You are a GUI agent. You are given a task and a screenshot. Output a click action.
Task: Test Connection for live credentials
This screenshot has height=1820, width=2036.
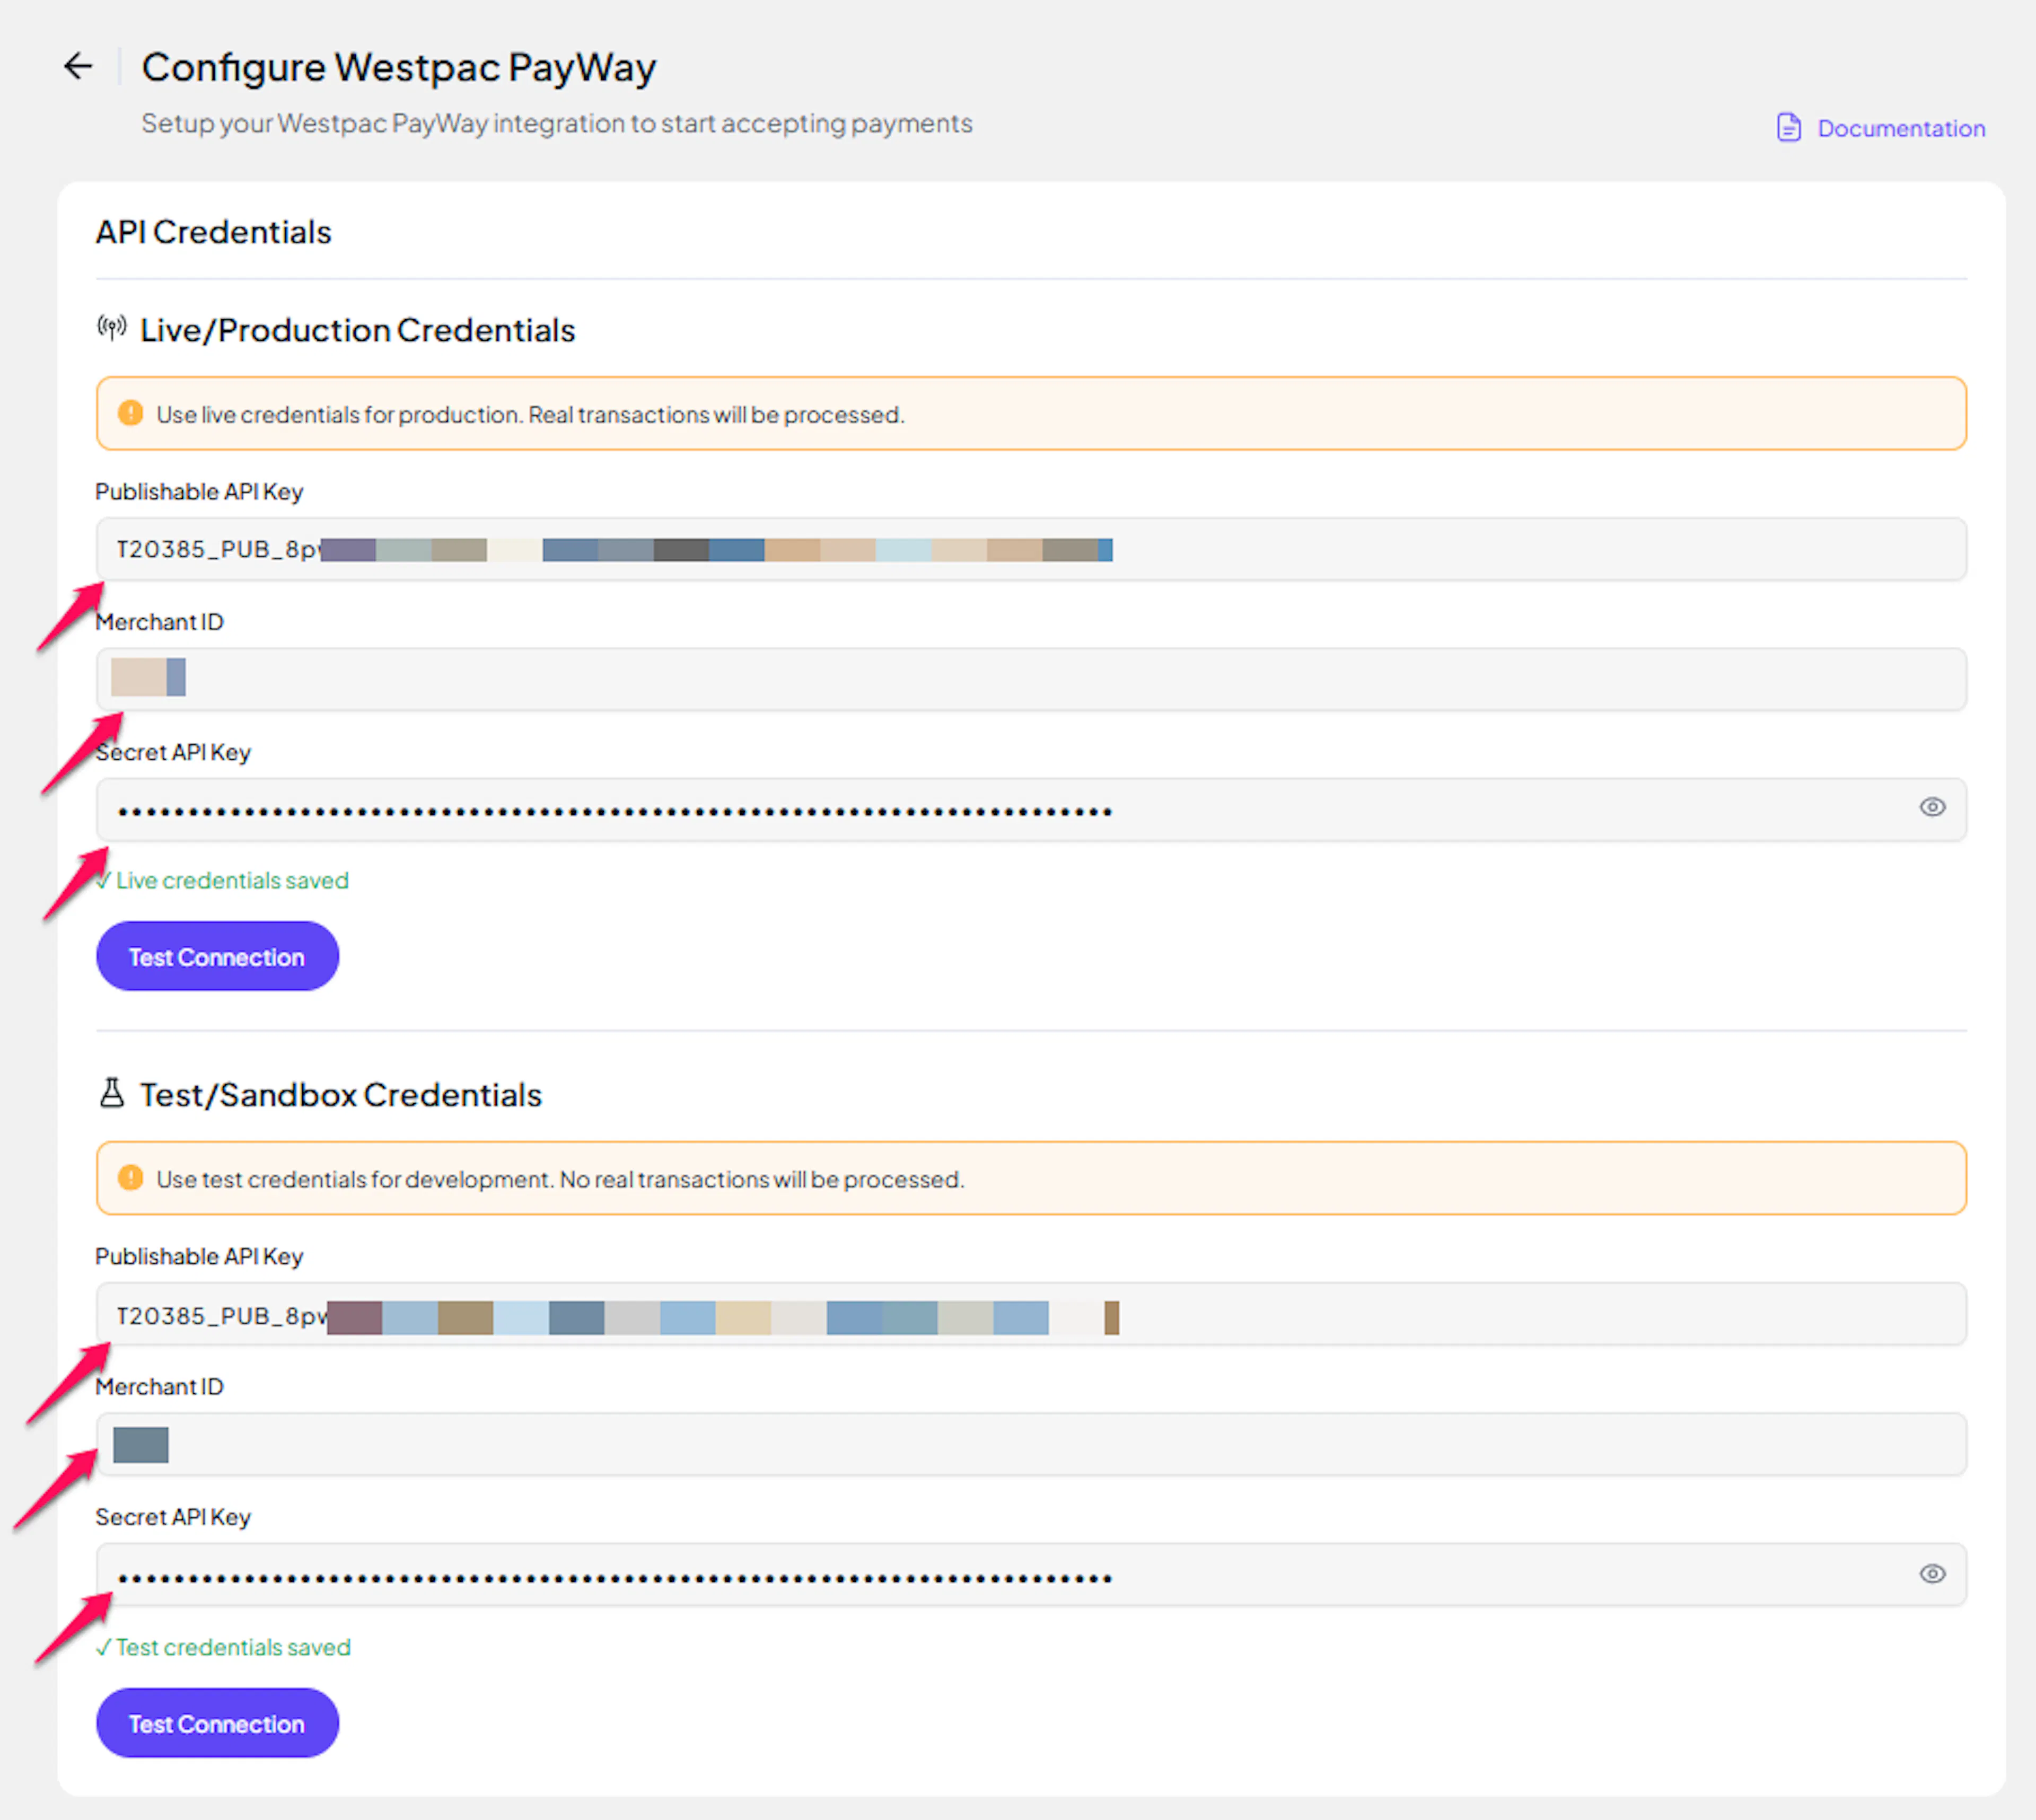click(x=217, y=956)
